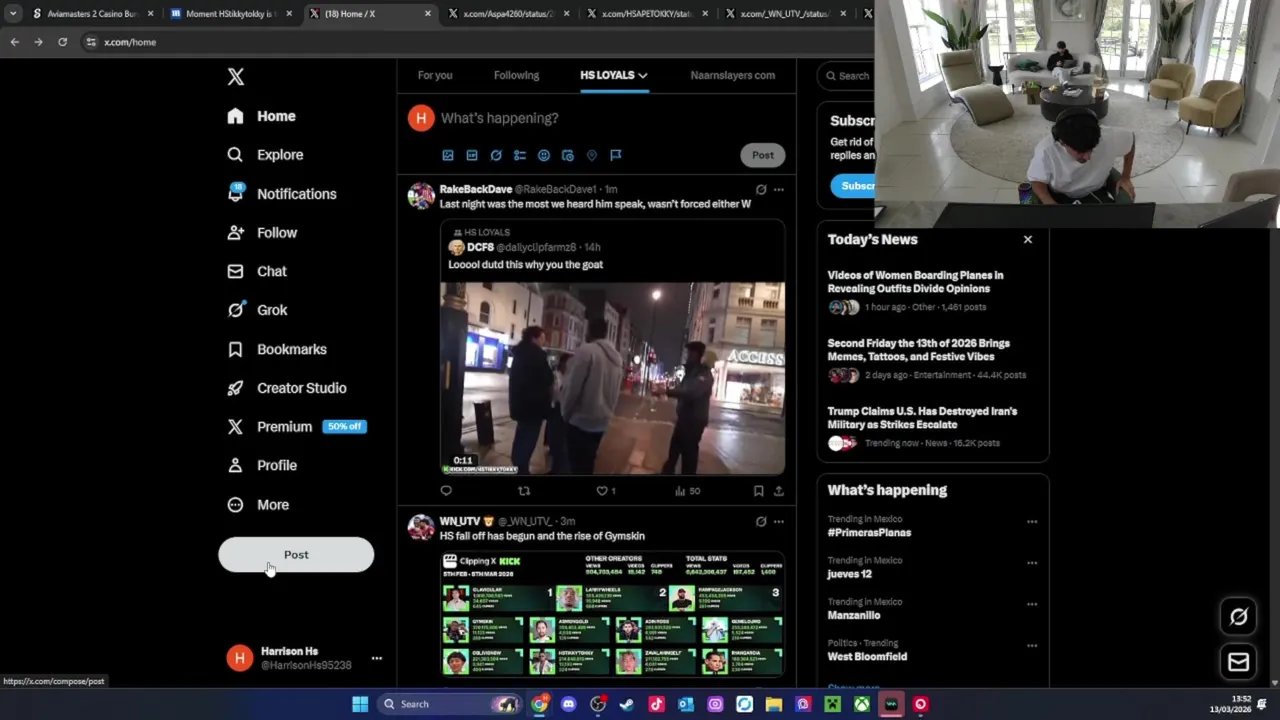
Task: Open the floating Messages envelope button
Action: tap(1238, 662)
